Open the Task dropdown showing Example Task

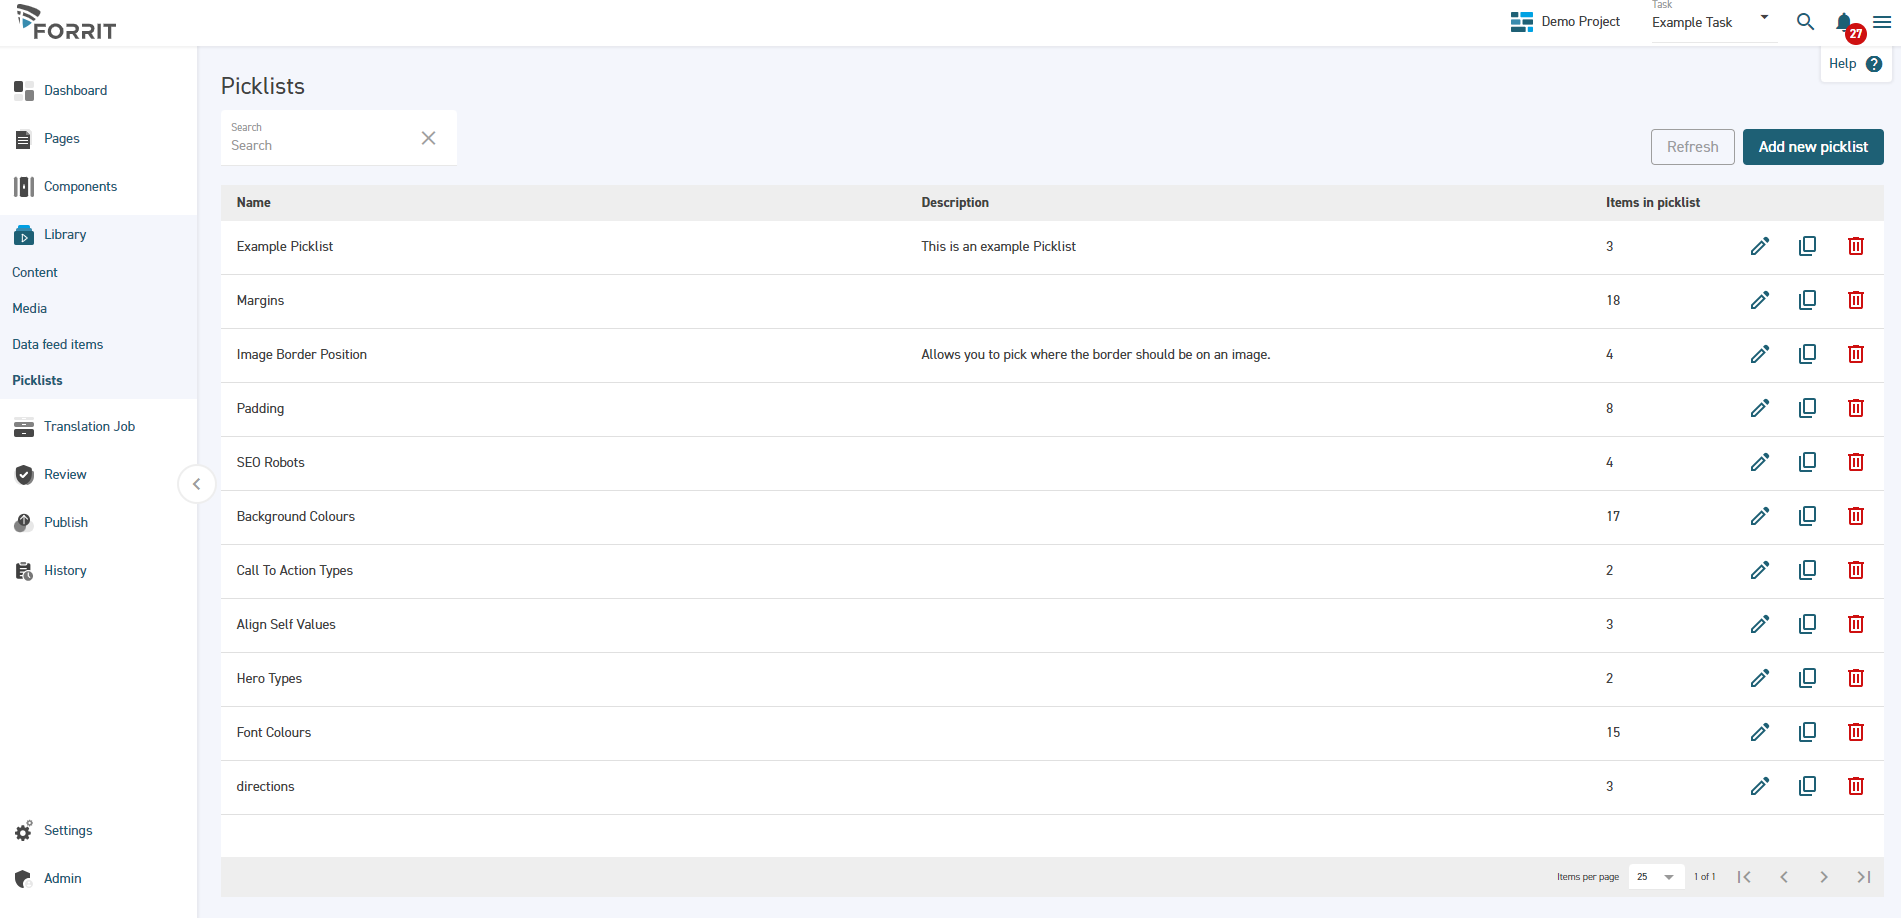tap(1710, 22)
